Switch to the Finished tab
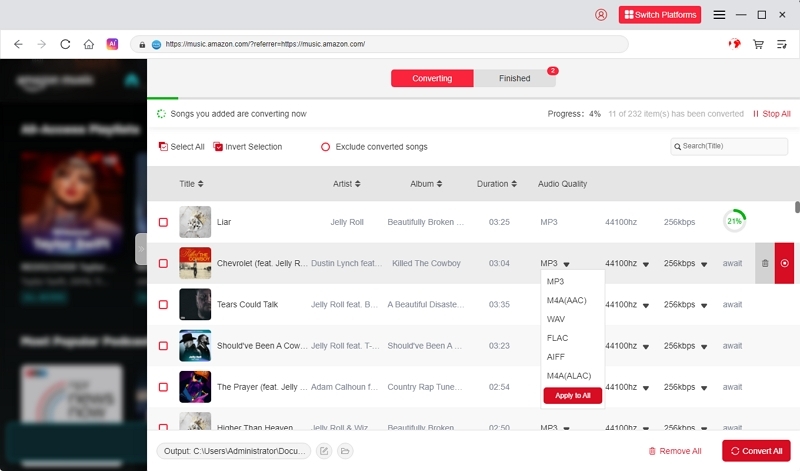This screenshot has height=471, width=800. pyautogui.click(x=515, y=78)
